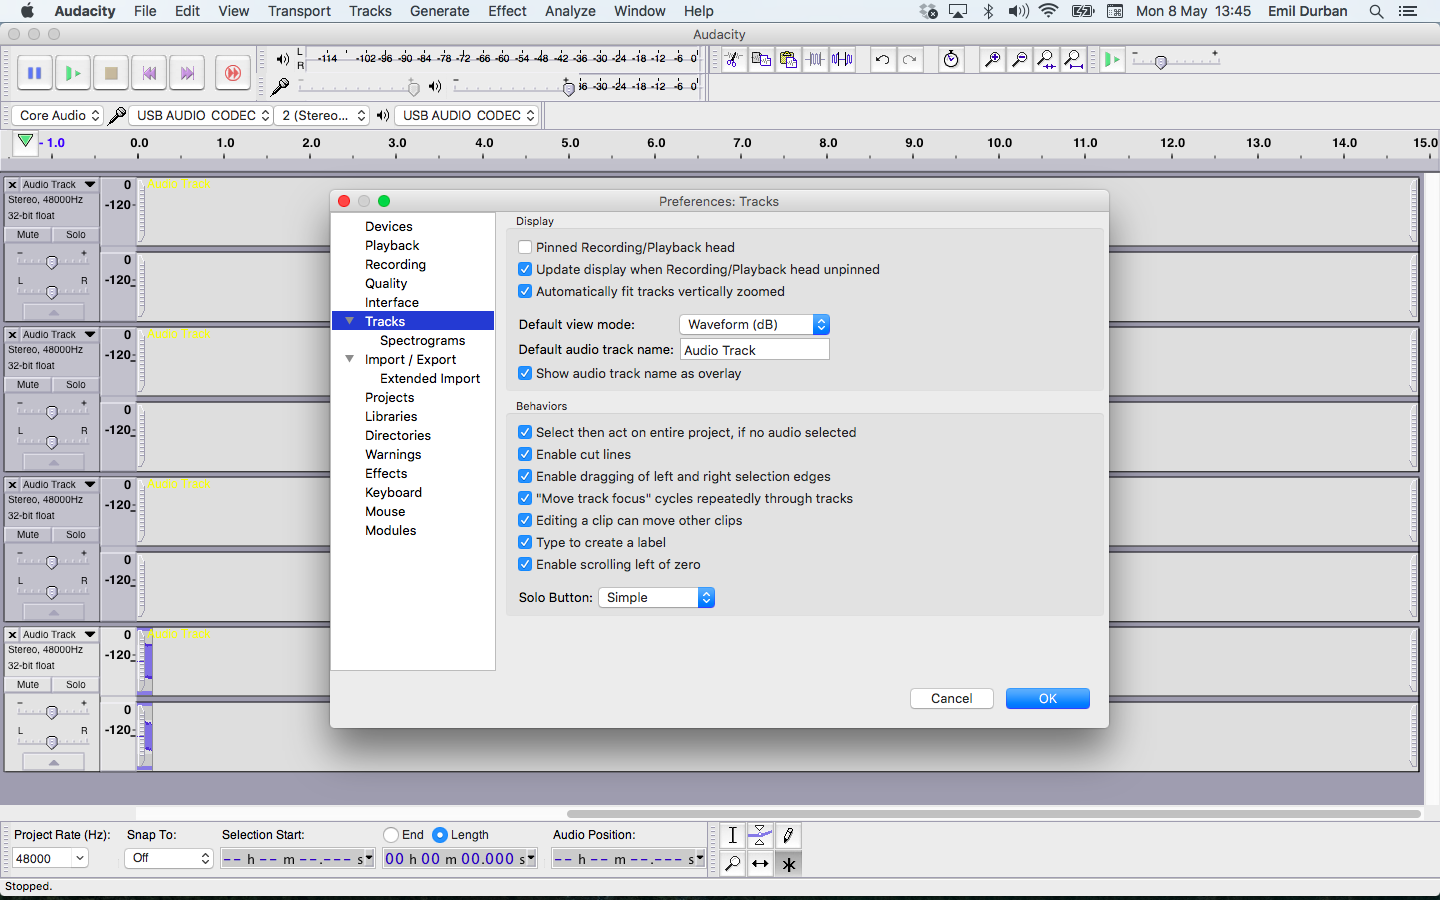
Task: Click the Zoom In magnifier icon
Action: (992, 60)
